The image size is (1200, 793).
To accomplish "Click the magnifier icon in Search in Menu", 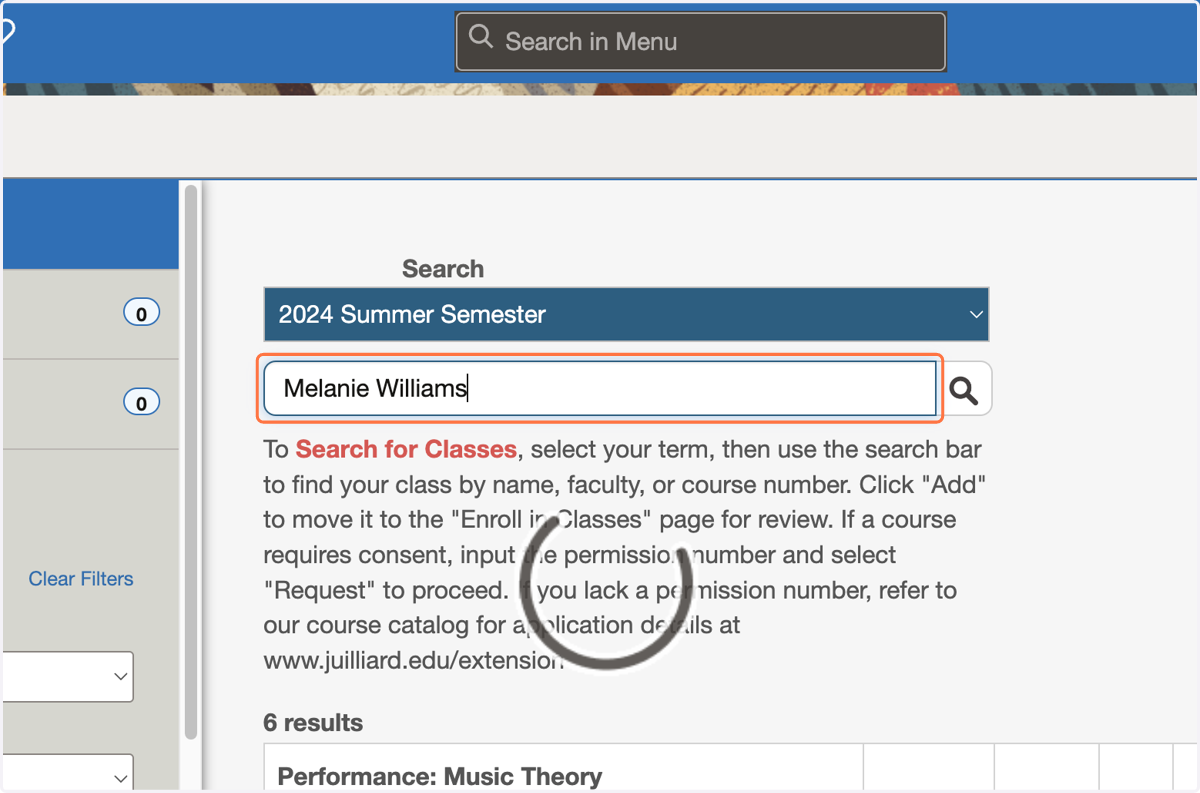I will click(x=481, y=39).
